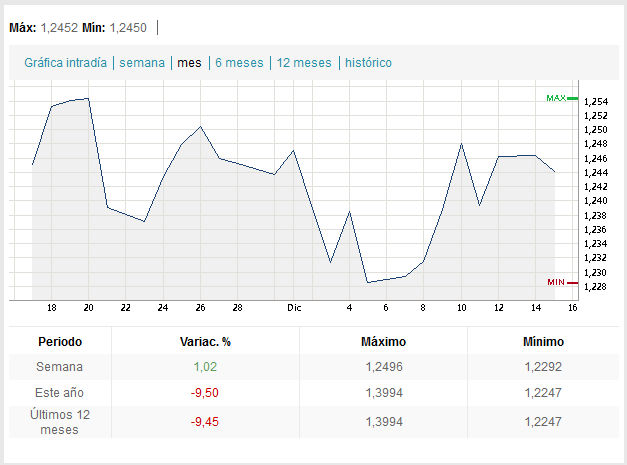Click the Máximo column header
The width and height of the screenshot is (627, 465).
[383, 341]
